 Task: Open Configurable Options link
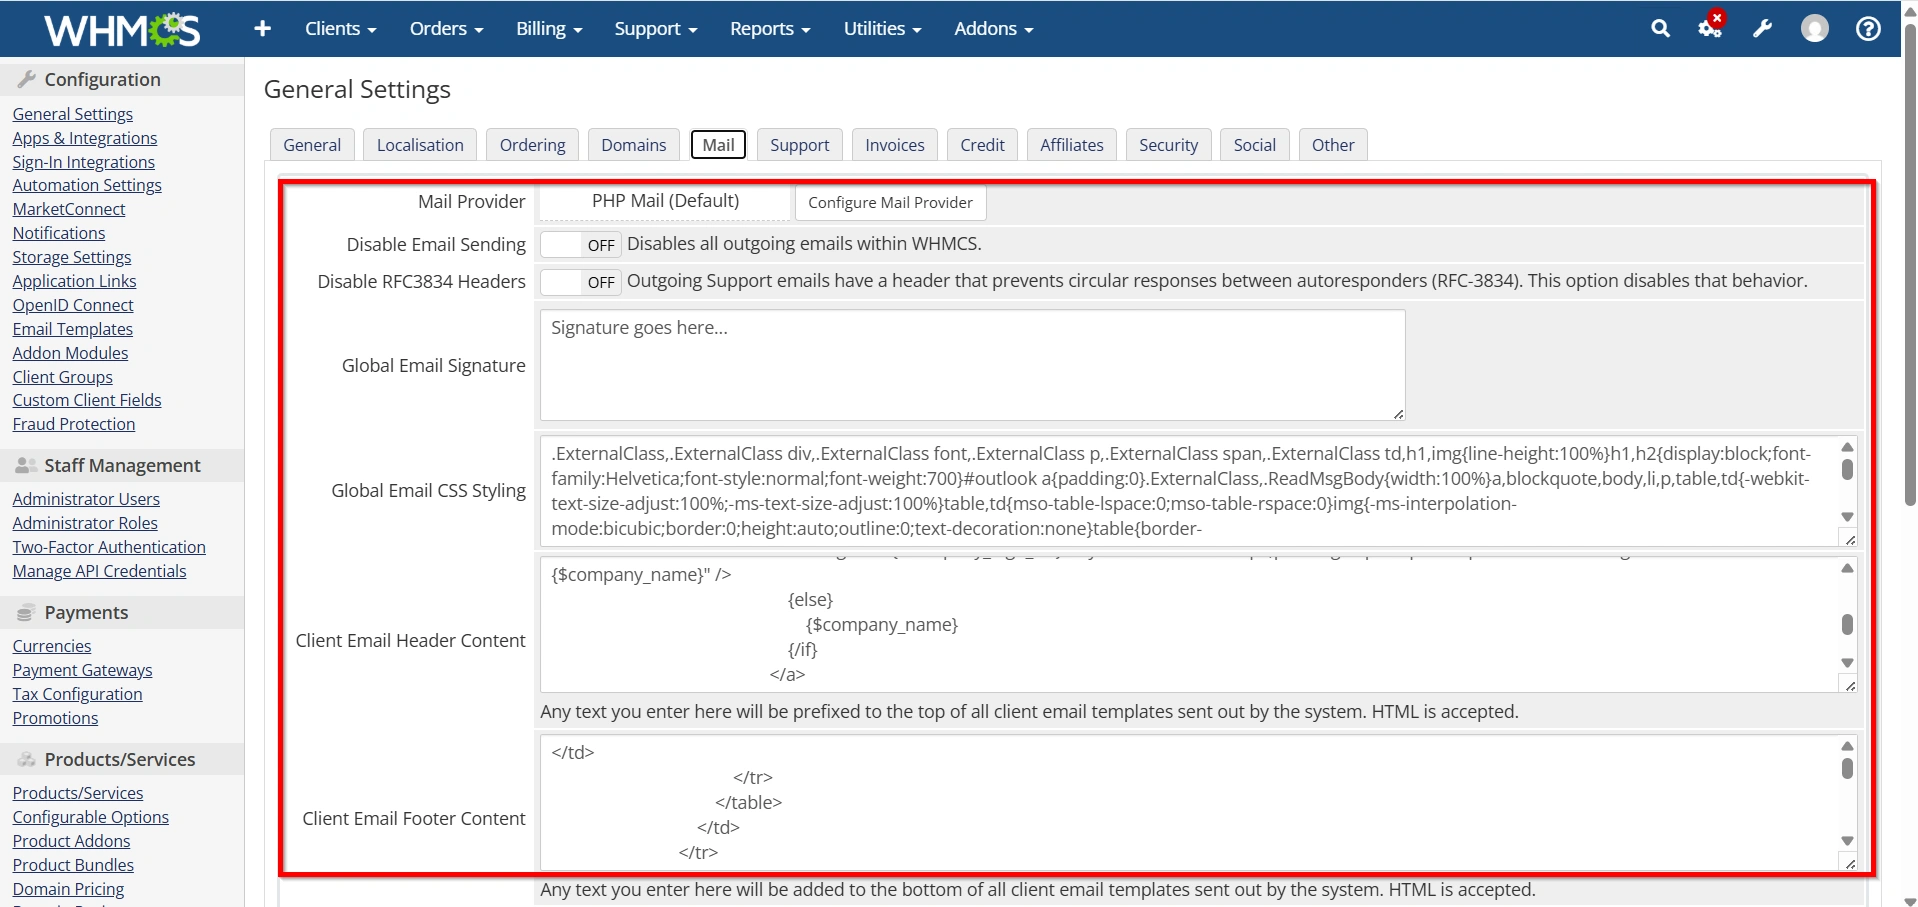pos(91,817)
